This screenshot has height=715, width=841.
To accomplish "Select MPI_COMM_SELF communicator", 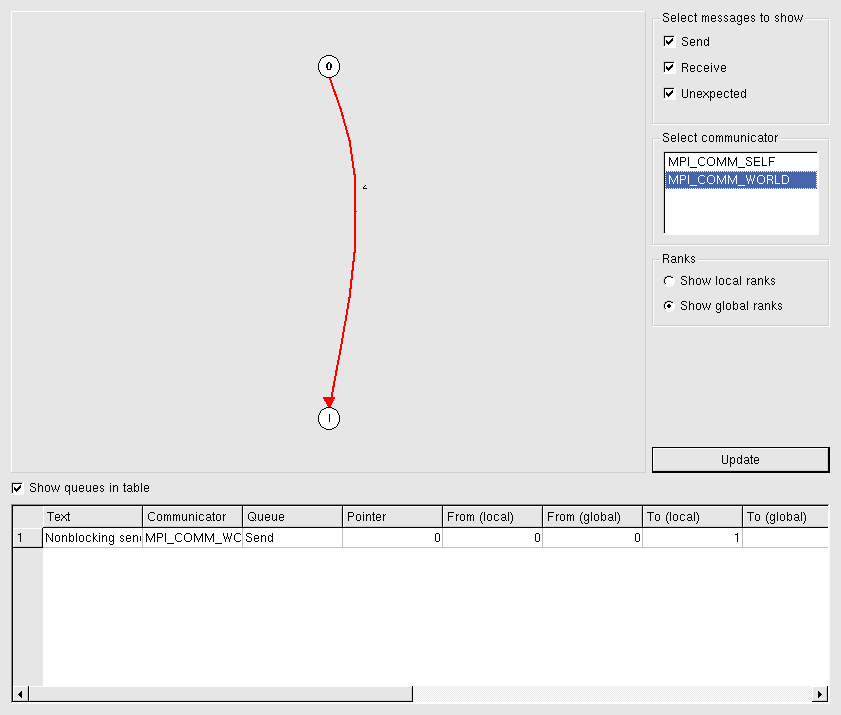I will [721, 162].
